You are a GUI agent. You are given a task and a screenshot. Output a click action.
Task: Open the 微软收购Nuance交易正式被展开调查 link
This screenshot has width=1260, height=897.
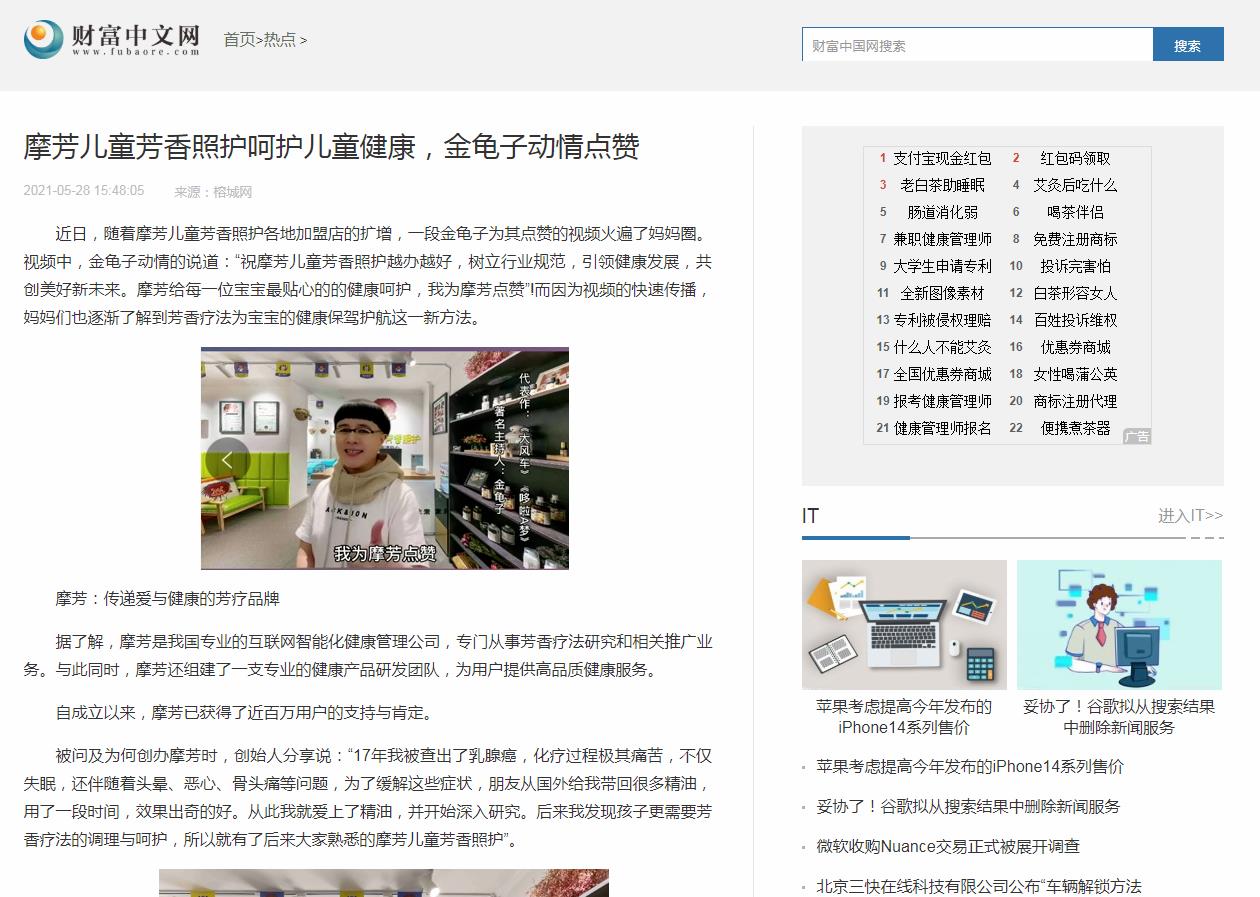click(x=948, y=846)
